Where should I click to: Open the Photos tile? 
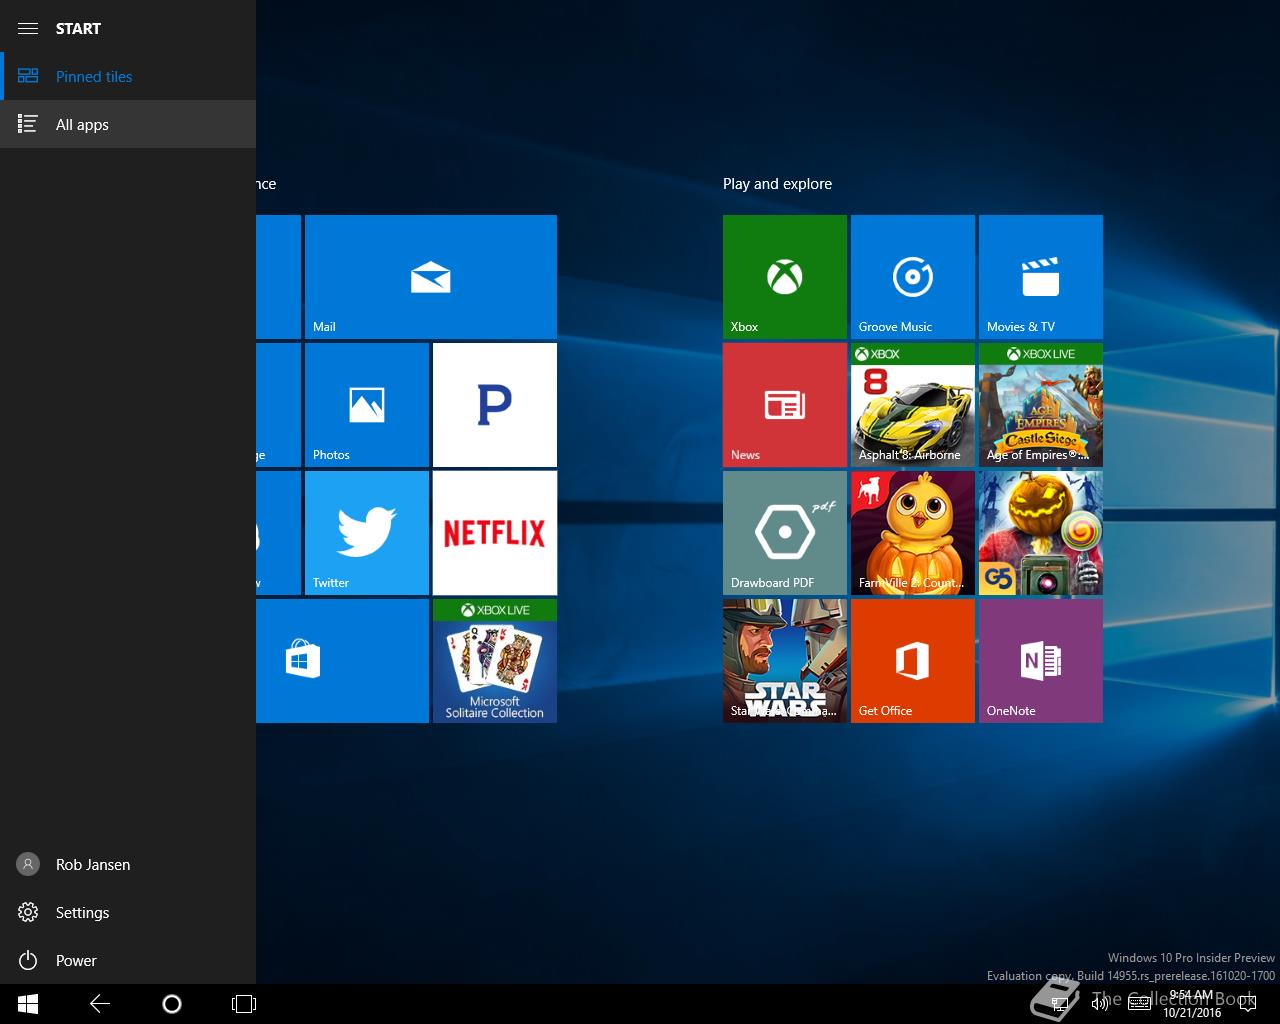[367, 405]
